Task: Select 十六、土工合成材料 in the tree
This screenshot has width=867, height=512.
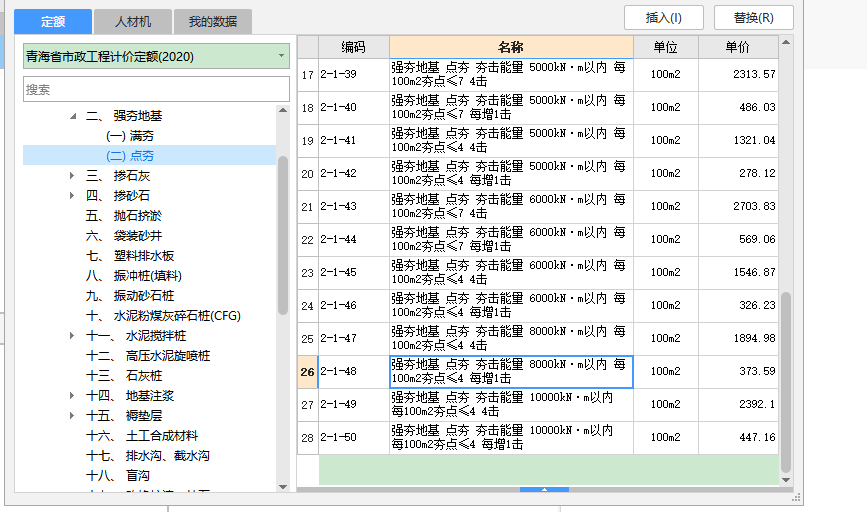Action: 142,436
